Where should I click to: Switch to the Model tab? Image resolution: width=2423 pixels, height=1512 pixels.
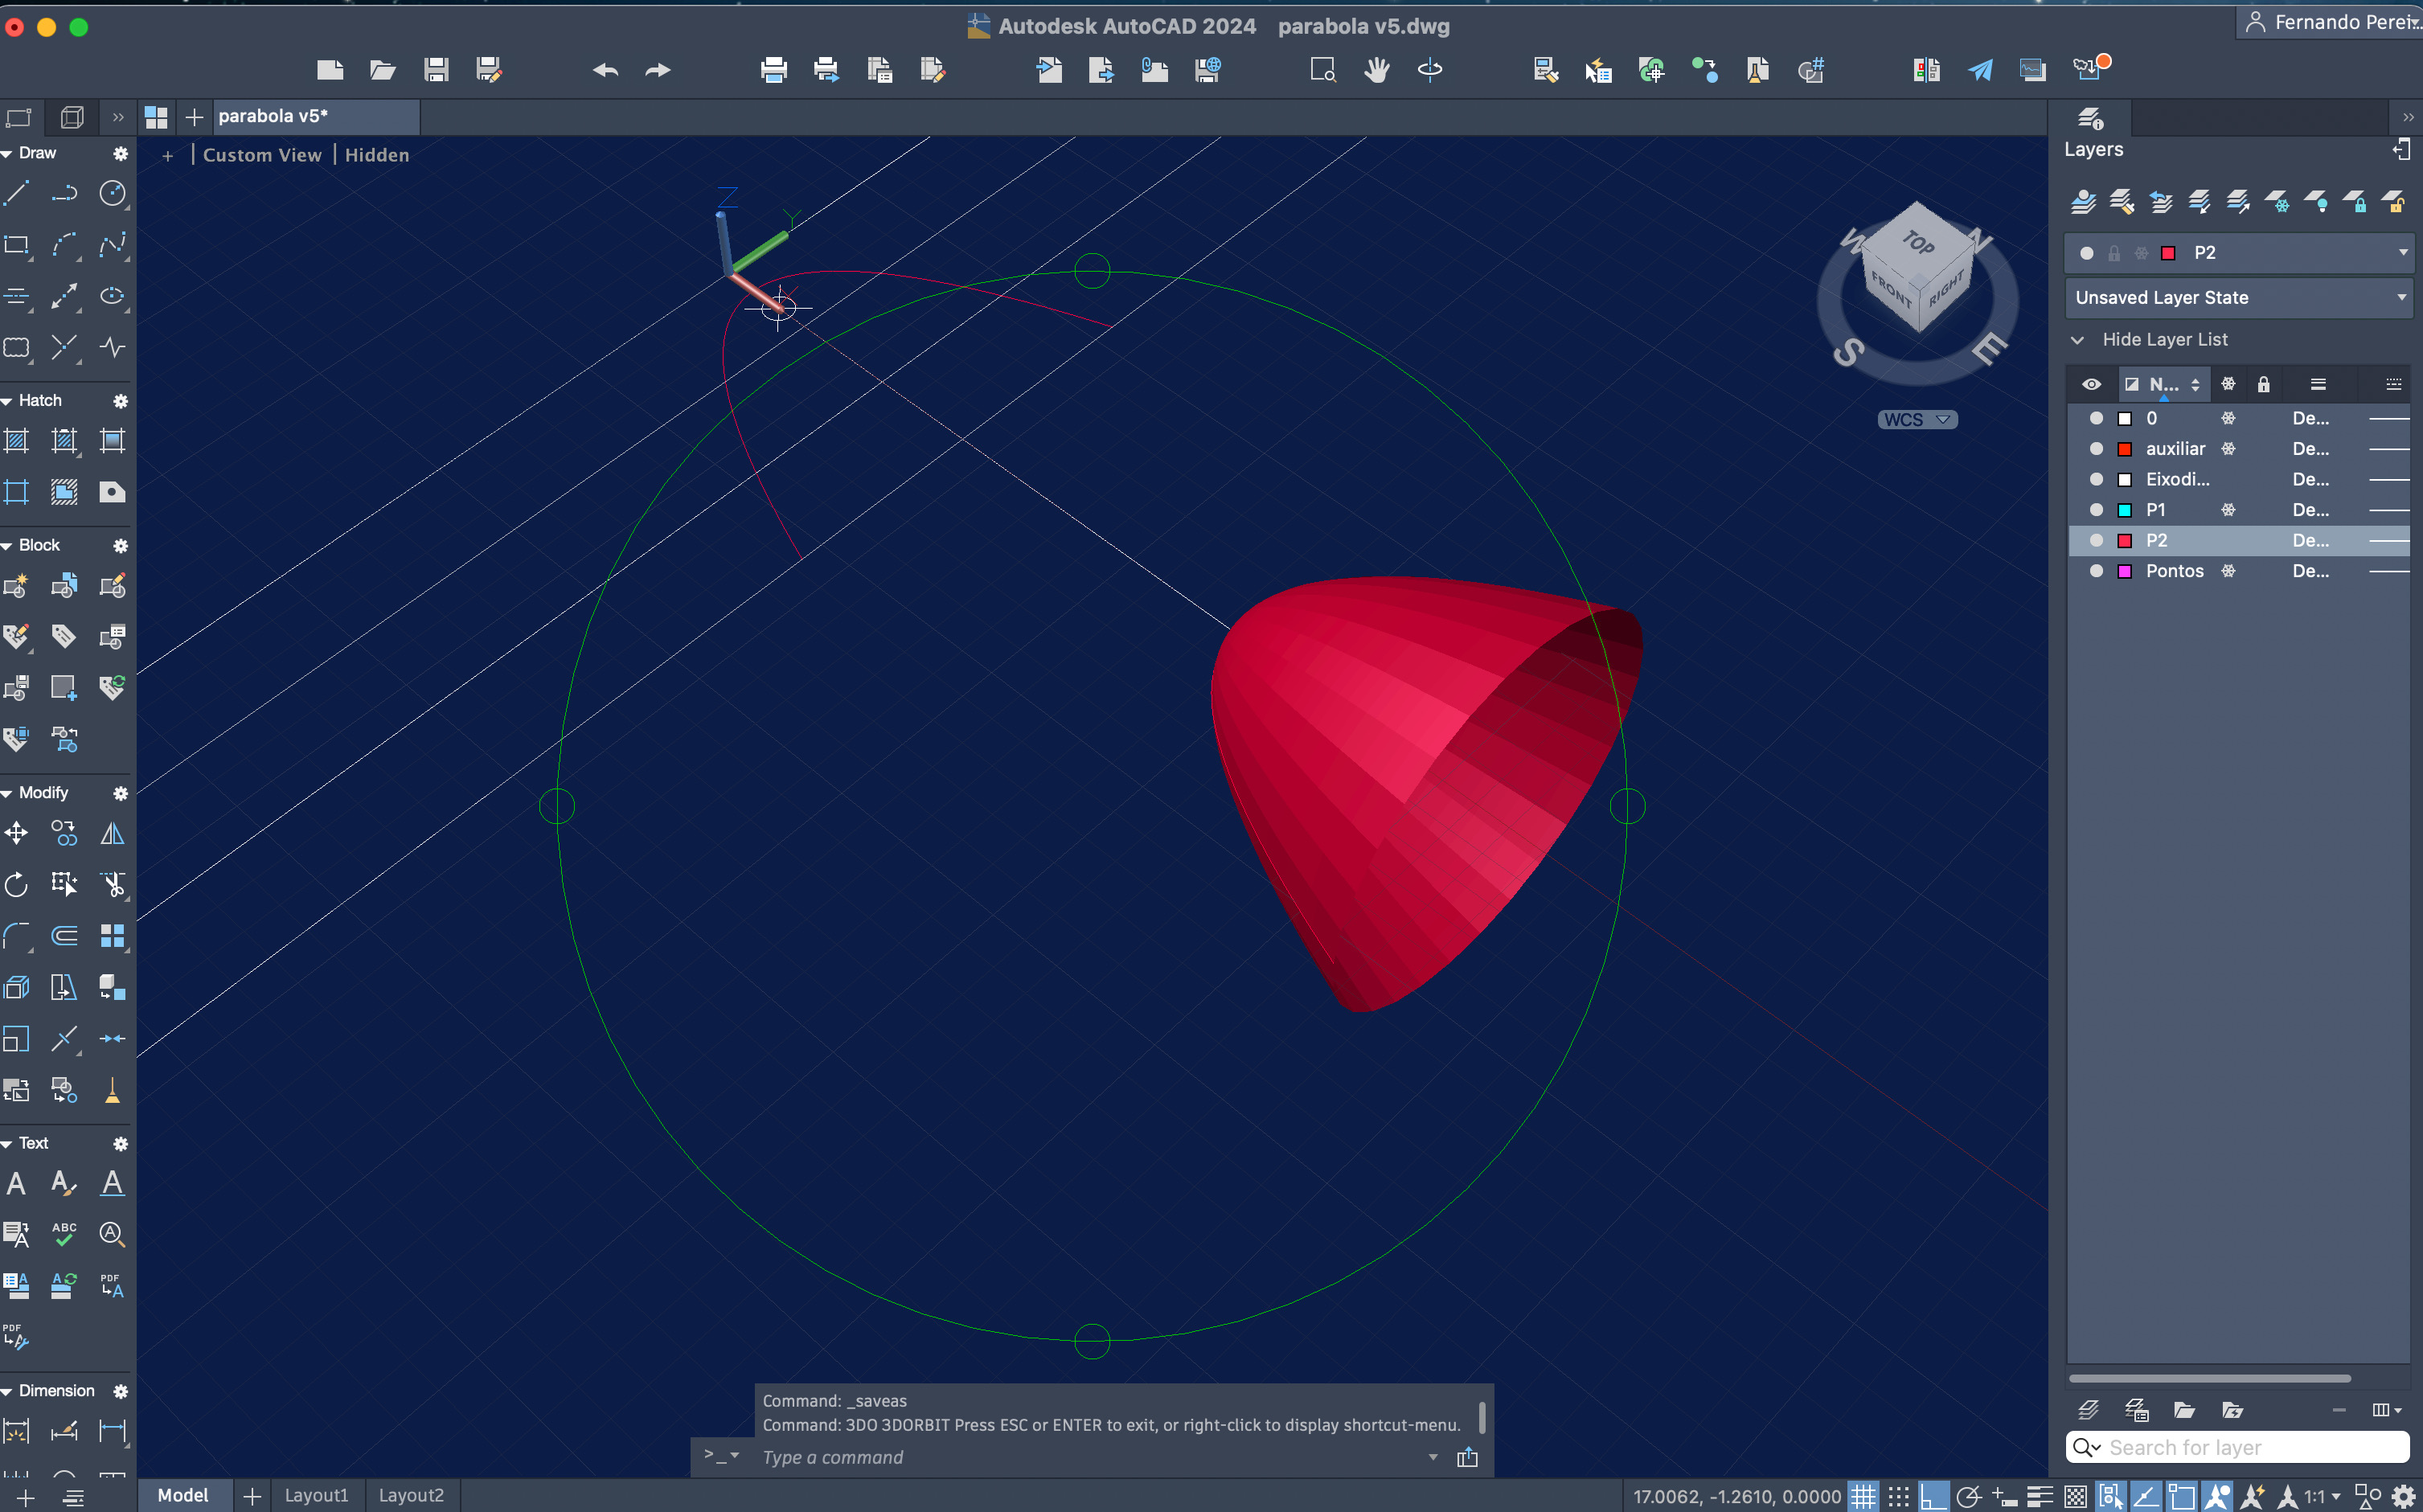click(183, 1495)
